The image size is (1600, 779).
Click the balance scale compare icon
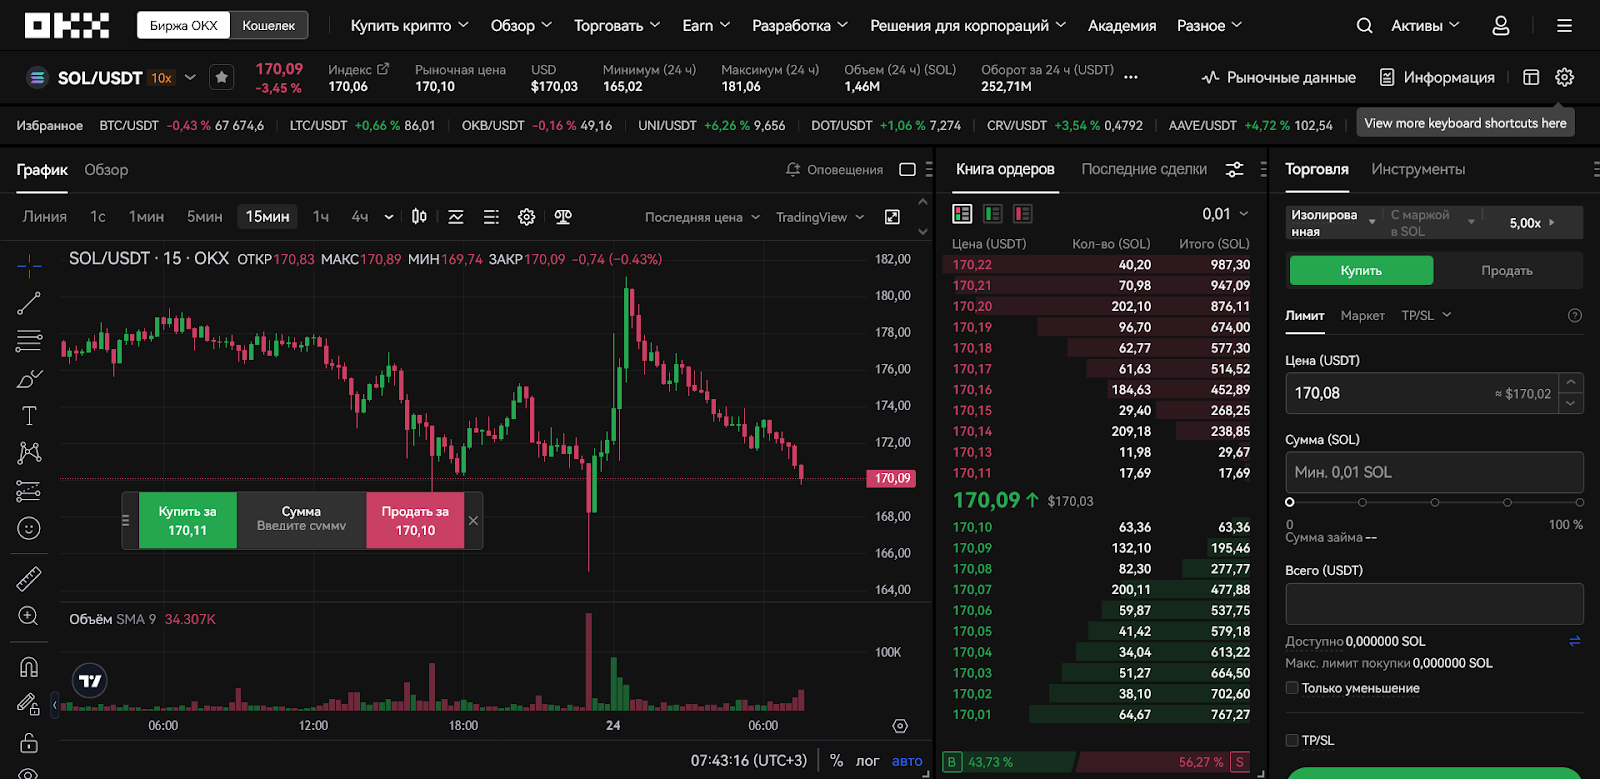(x=563, y=217)
